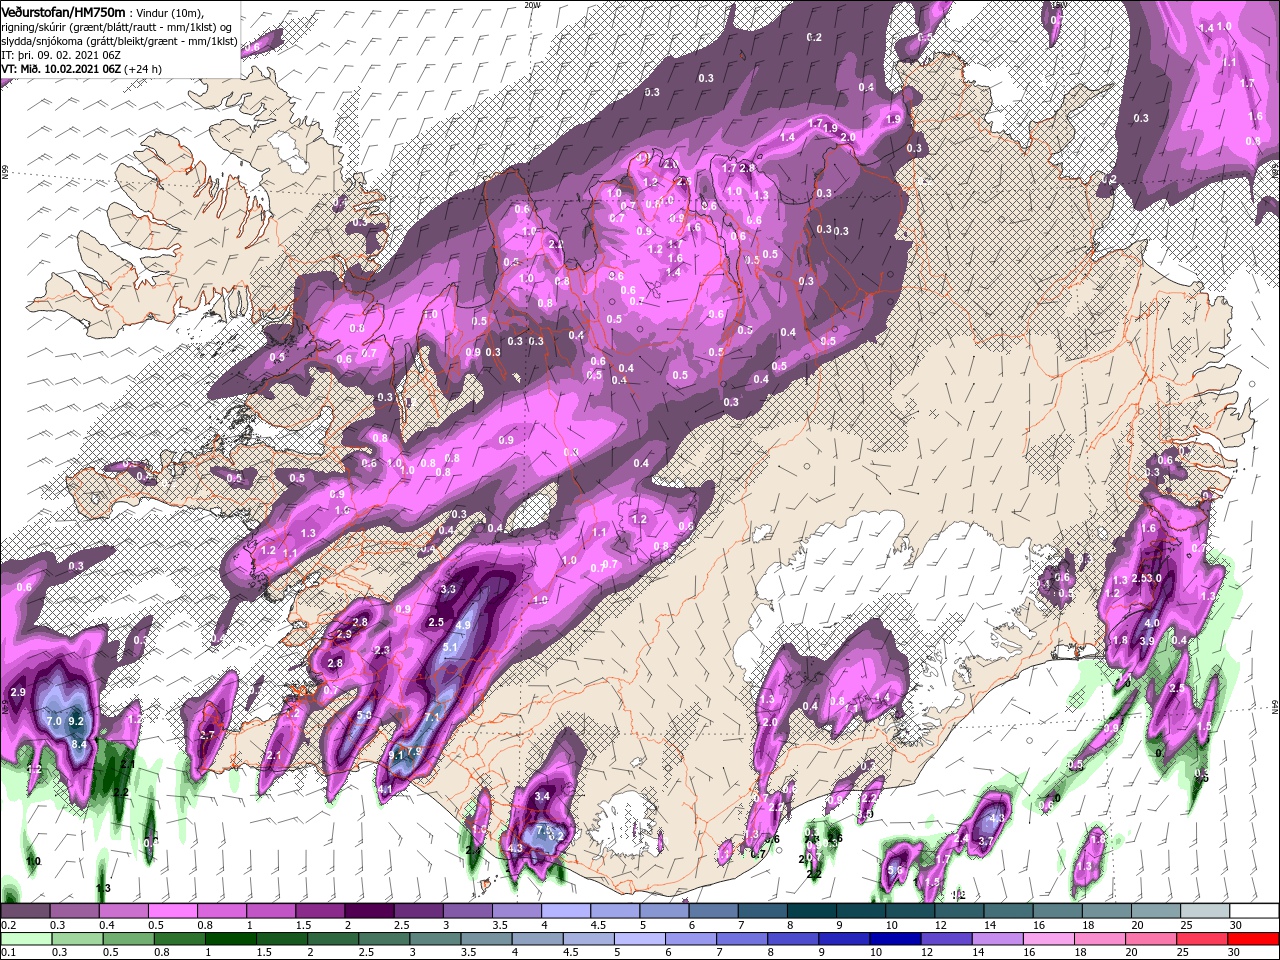Click the '4.9' precipitation value on the map
Image resolution: width=1280 pixels, height=960 pixels.
click(463, 625)
